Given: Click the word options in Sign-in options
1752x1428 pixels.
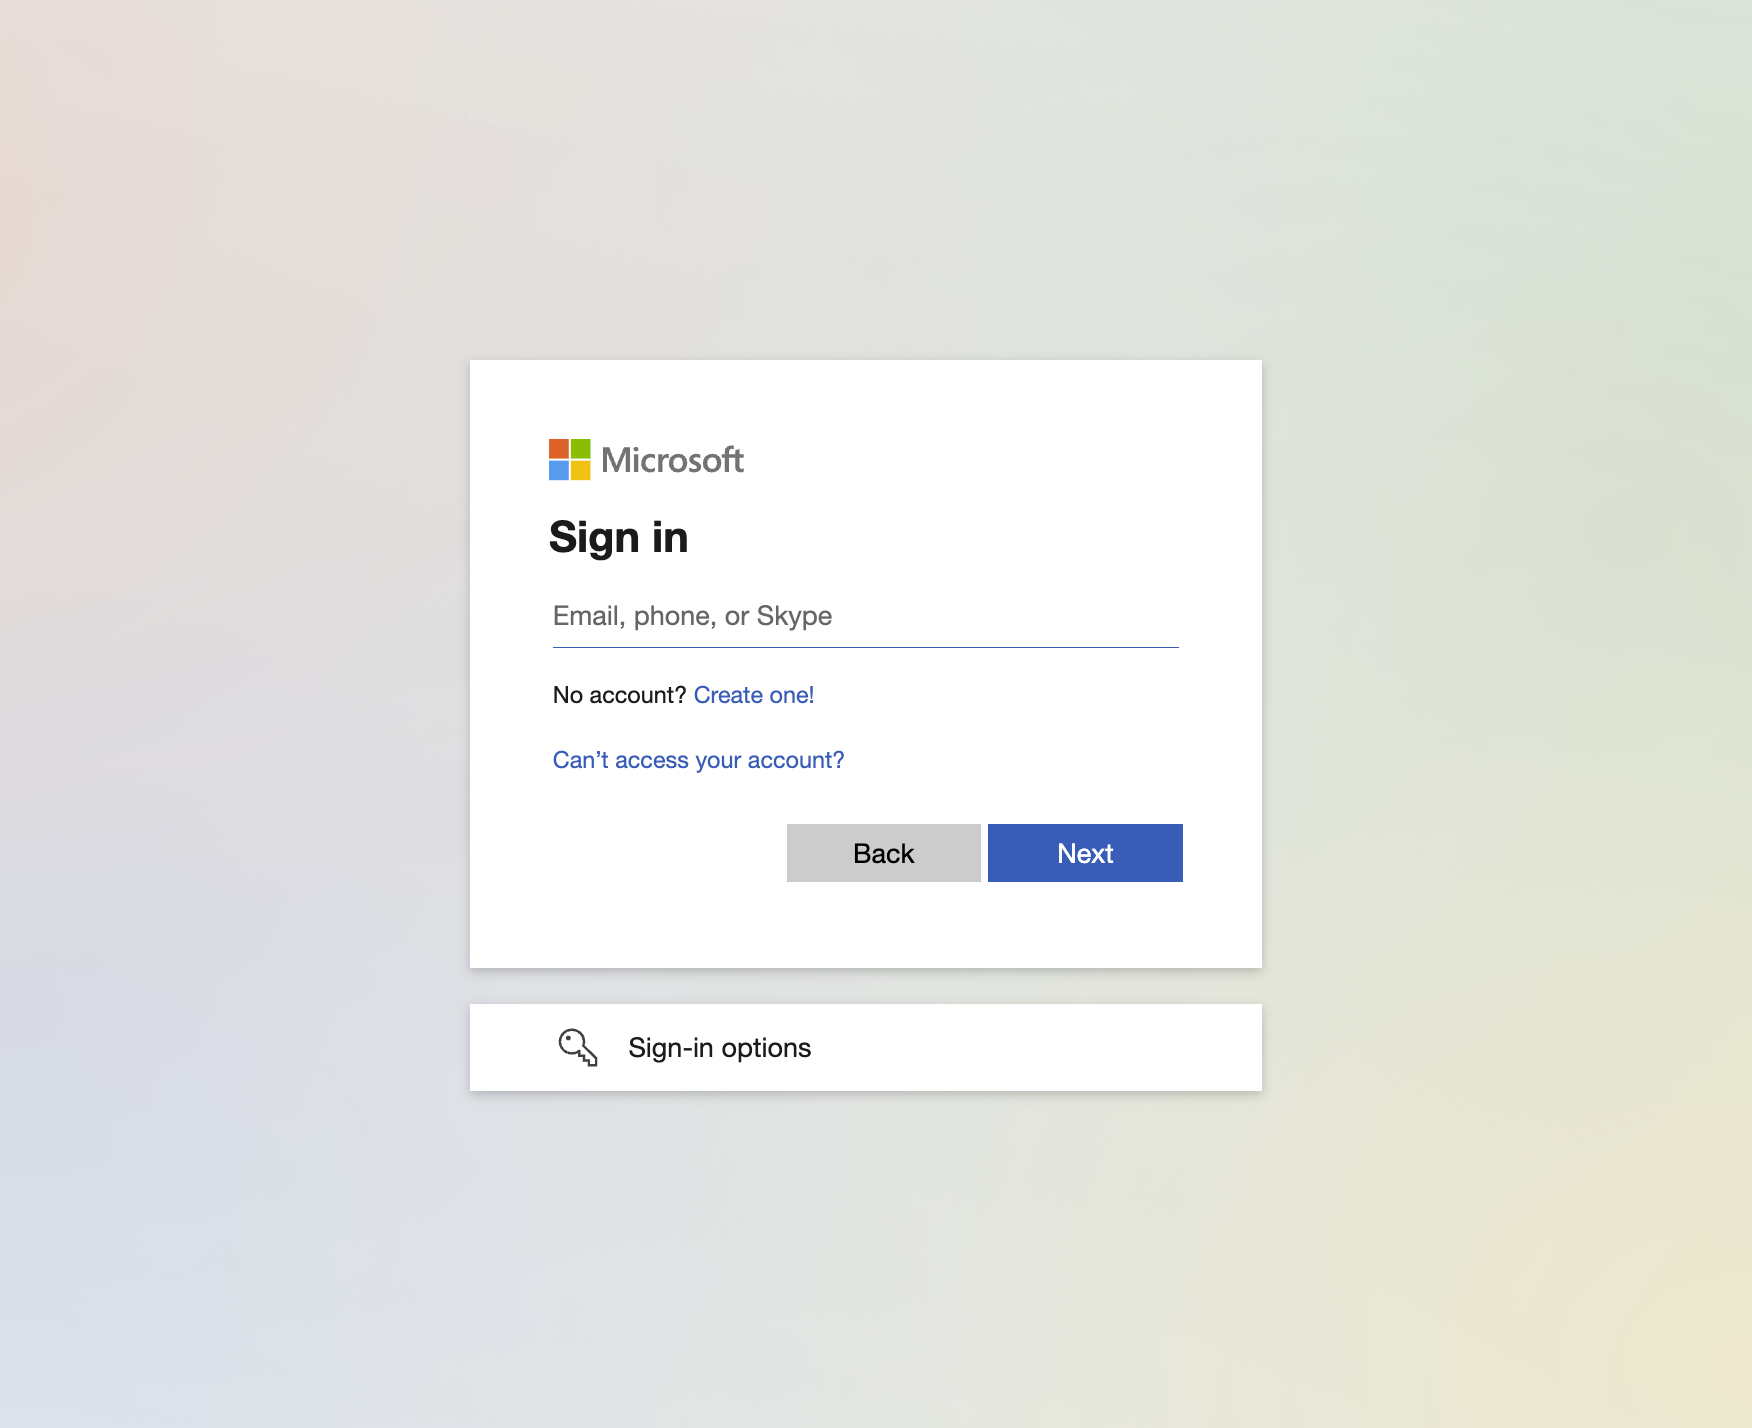Looking at the screenshot, I should [x=766, y=1048].
